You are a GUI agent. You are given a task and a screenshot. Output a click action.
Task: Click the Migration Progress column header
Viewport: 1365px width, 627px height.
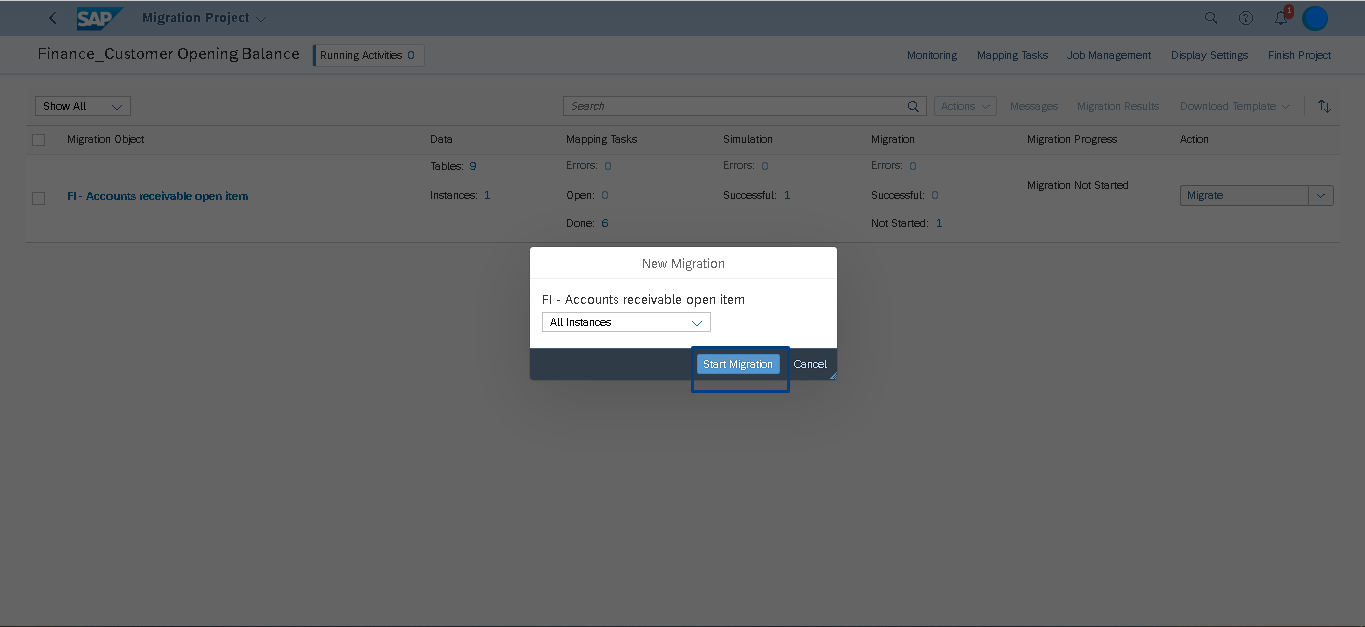point(1072,139)
